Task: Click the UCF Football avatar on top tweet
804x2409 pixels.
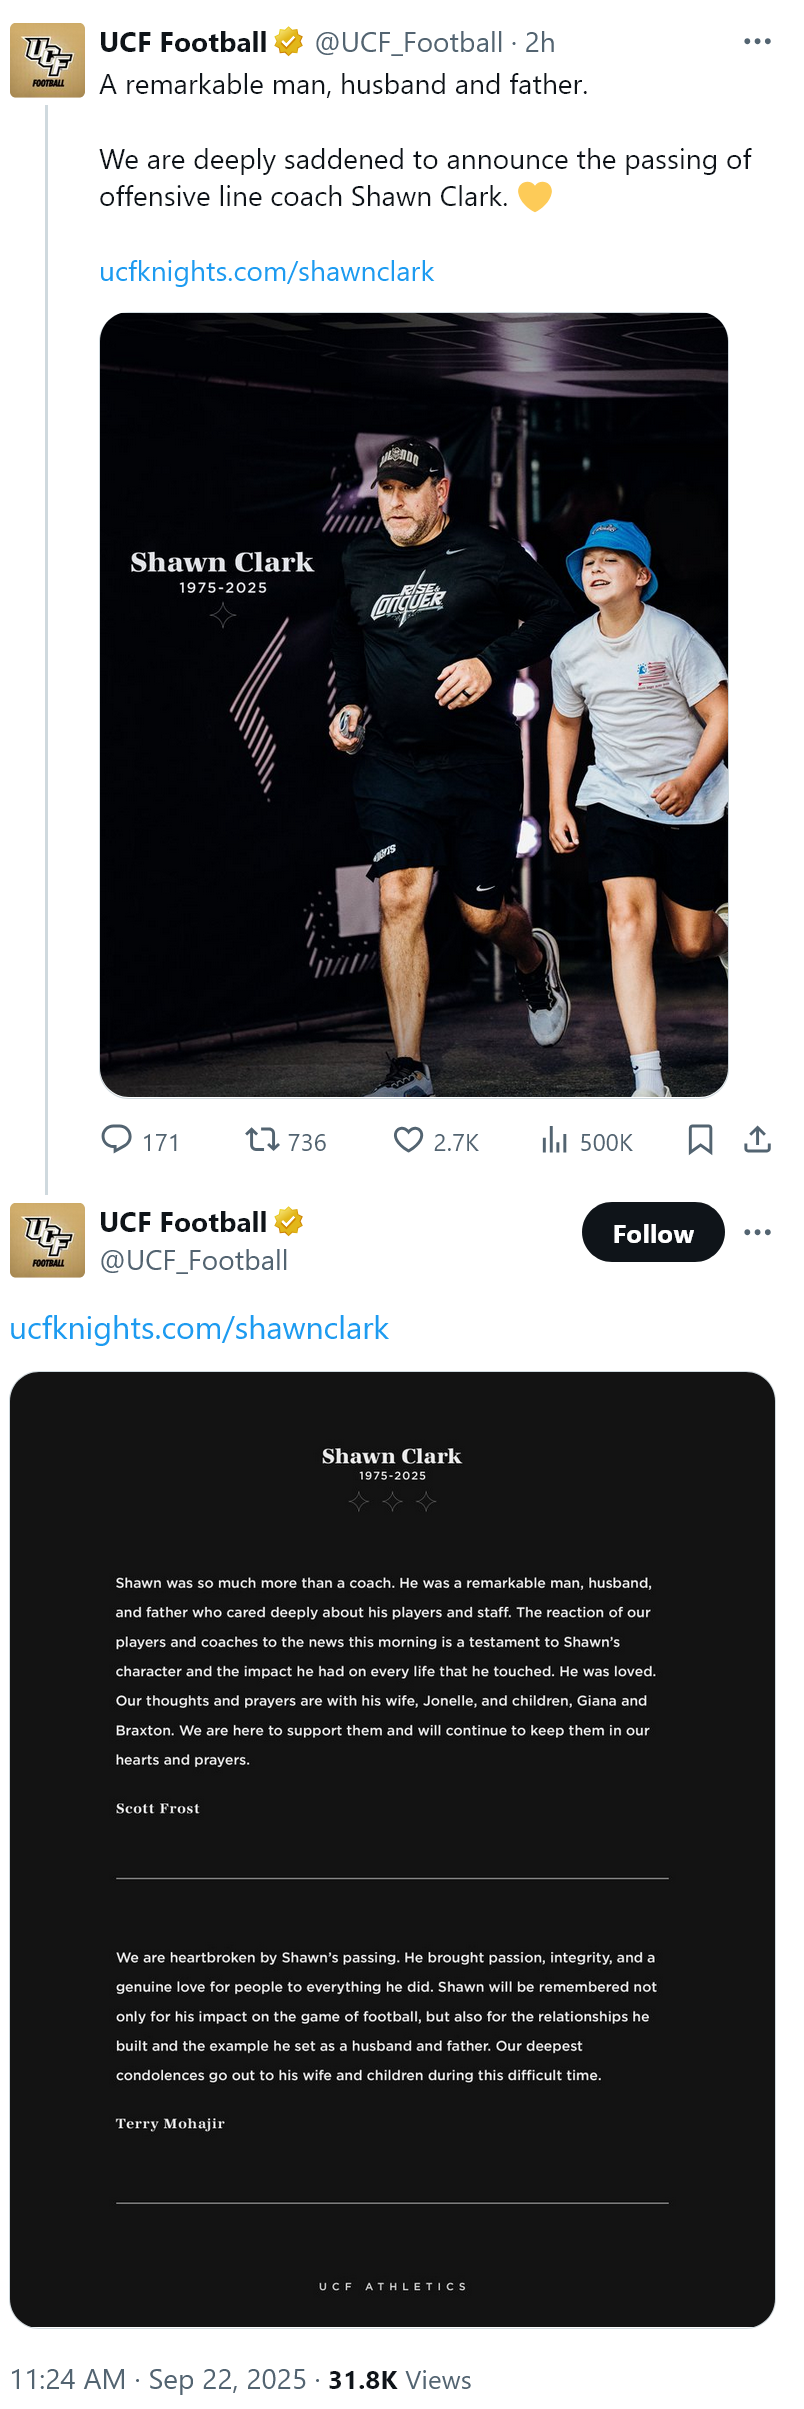Action: [47, 60]
